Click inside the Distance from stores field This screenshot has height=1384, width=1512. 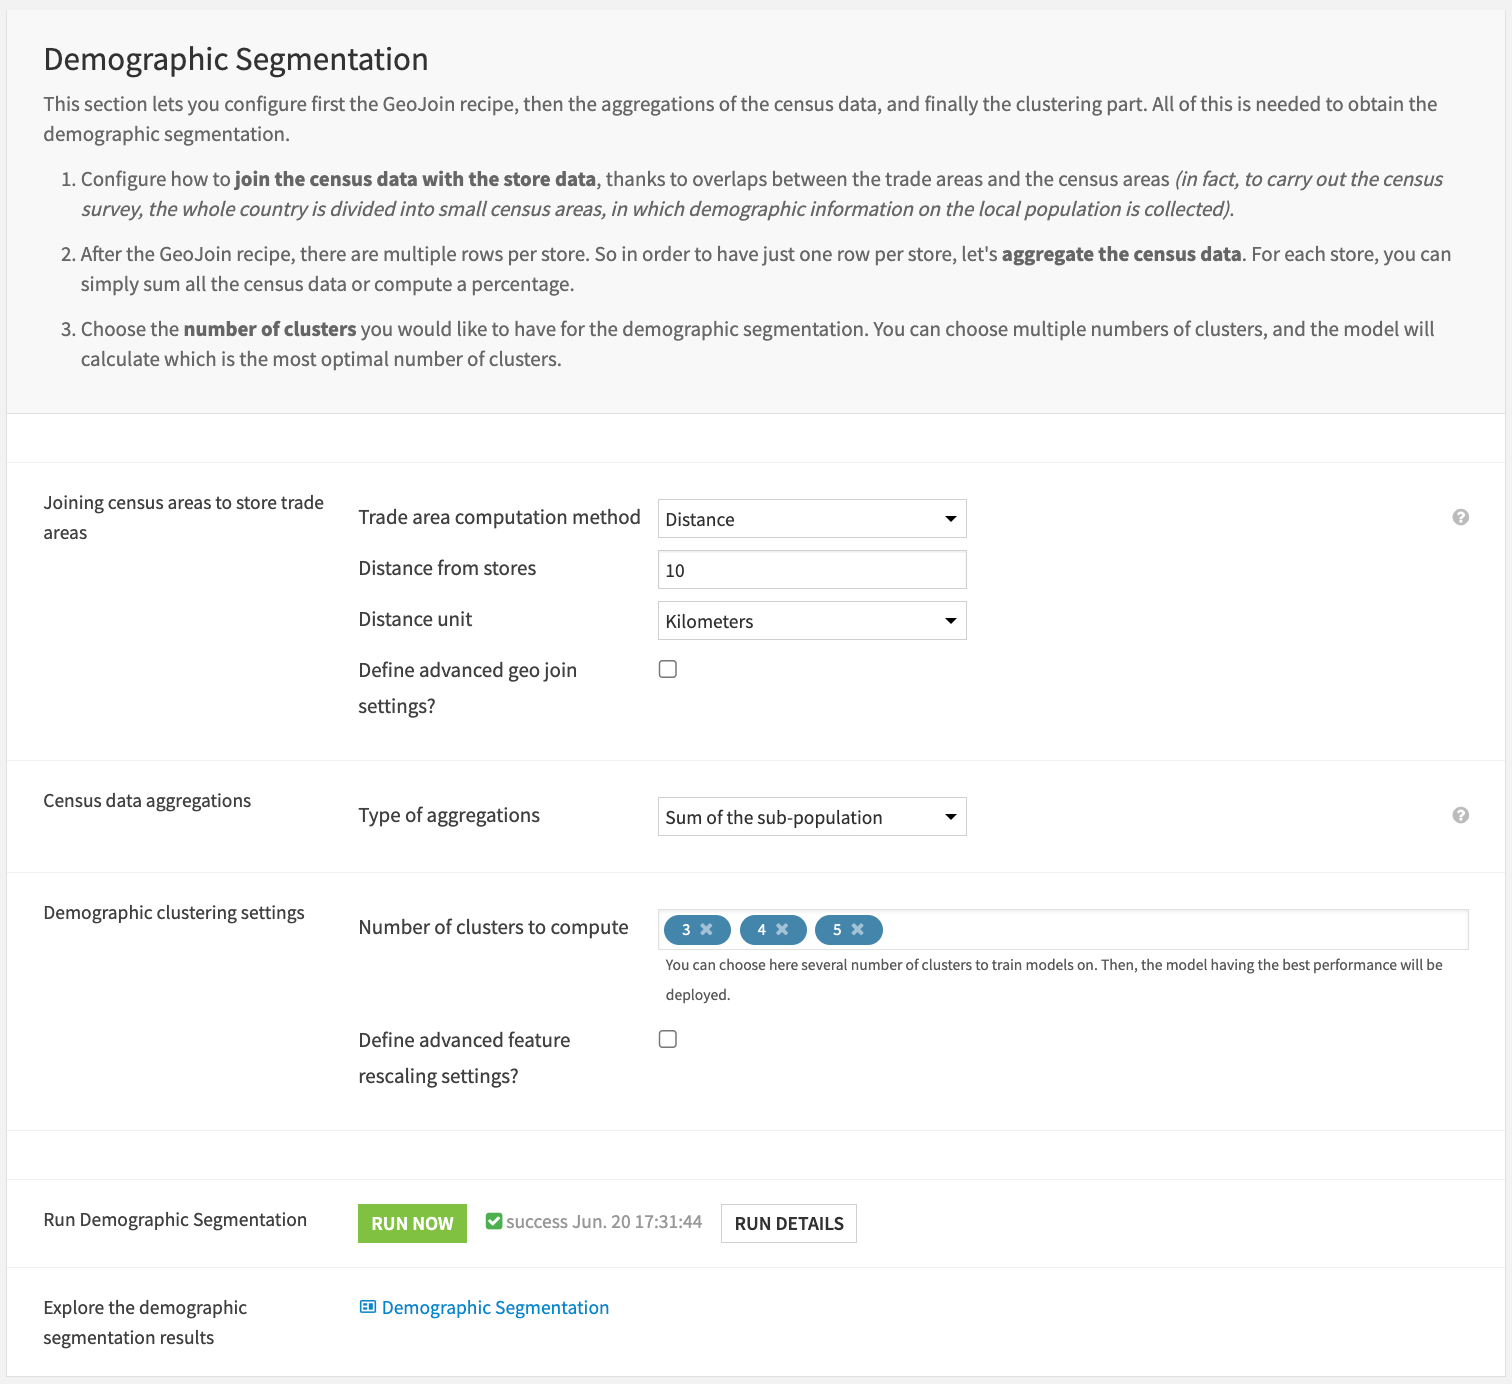[811, 569]
